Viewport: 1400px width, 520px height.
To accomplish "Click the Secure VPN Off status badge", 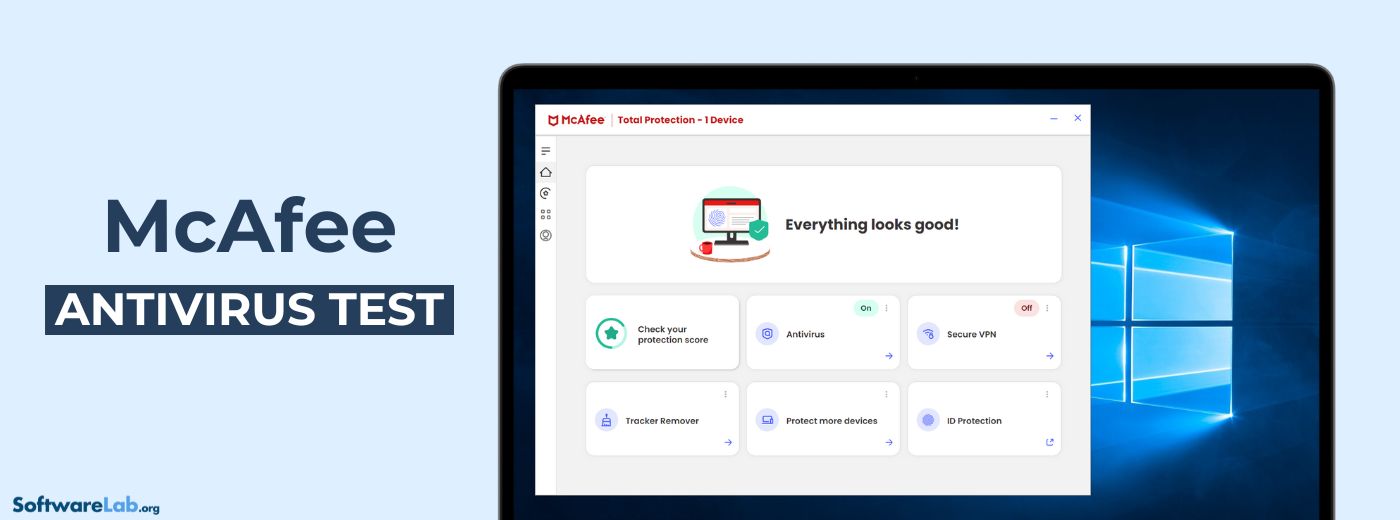I will point(1027,308).
